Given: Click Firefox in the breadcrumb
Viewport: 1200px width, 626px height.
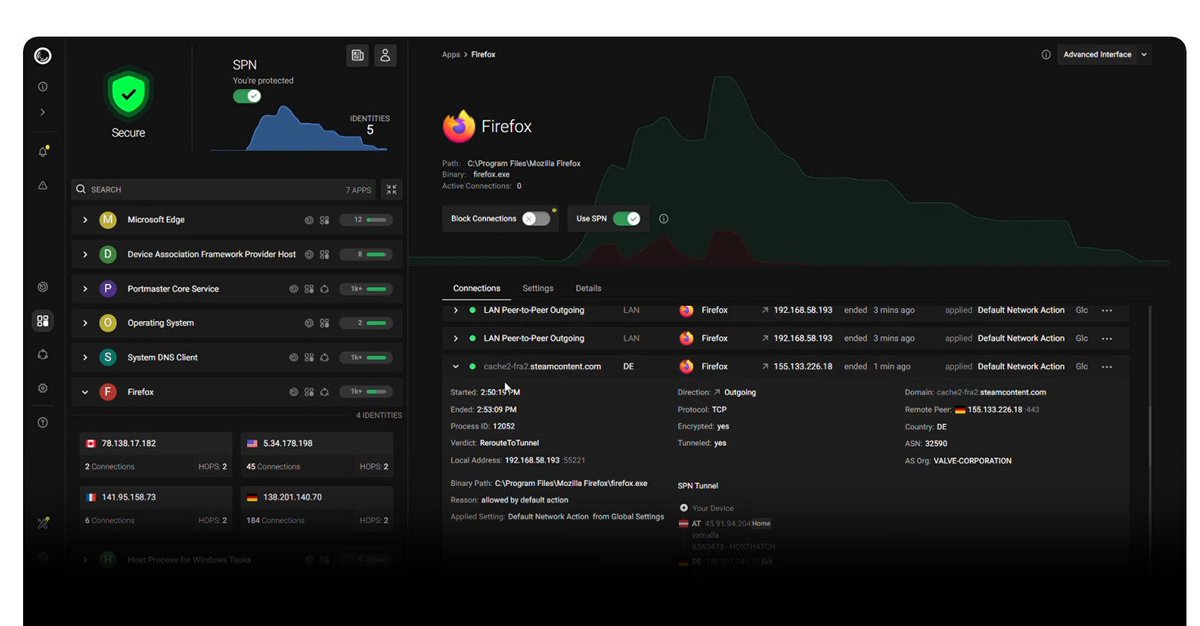Looking at the screenshot, I should point(483,55).
